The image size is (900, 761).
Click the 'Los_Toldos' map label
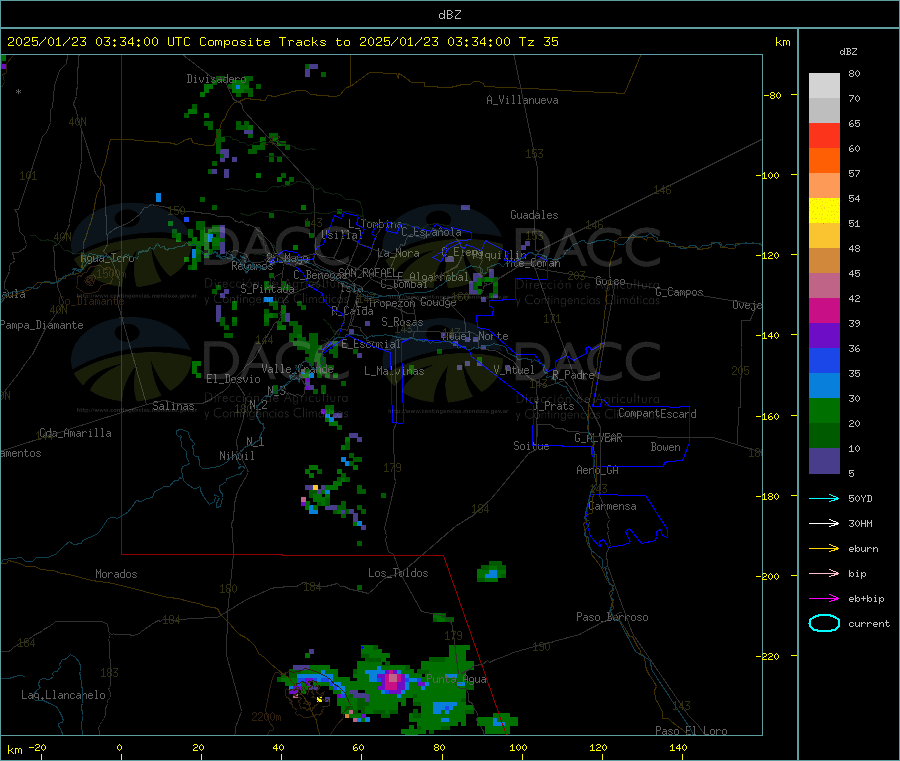pyautogui.click(x=398, y=573)
